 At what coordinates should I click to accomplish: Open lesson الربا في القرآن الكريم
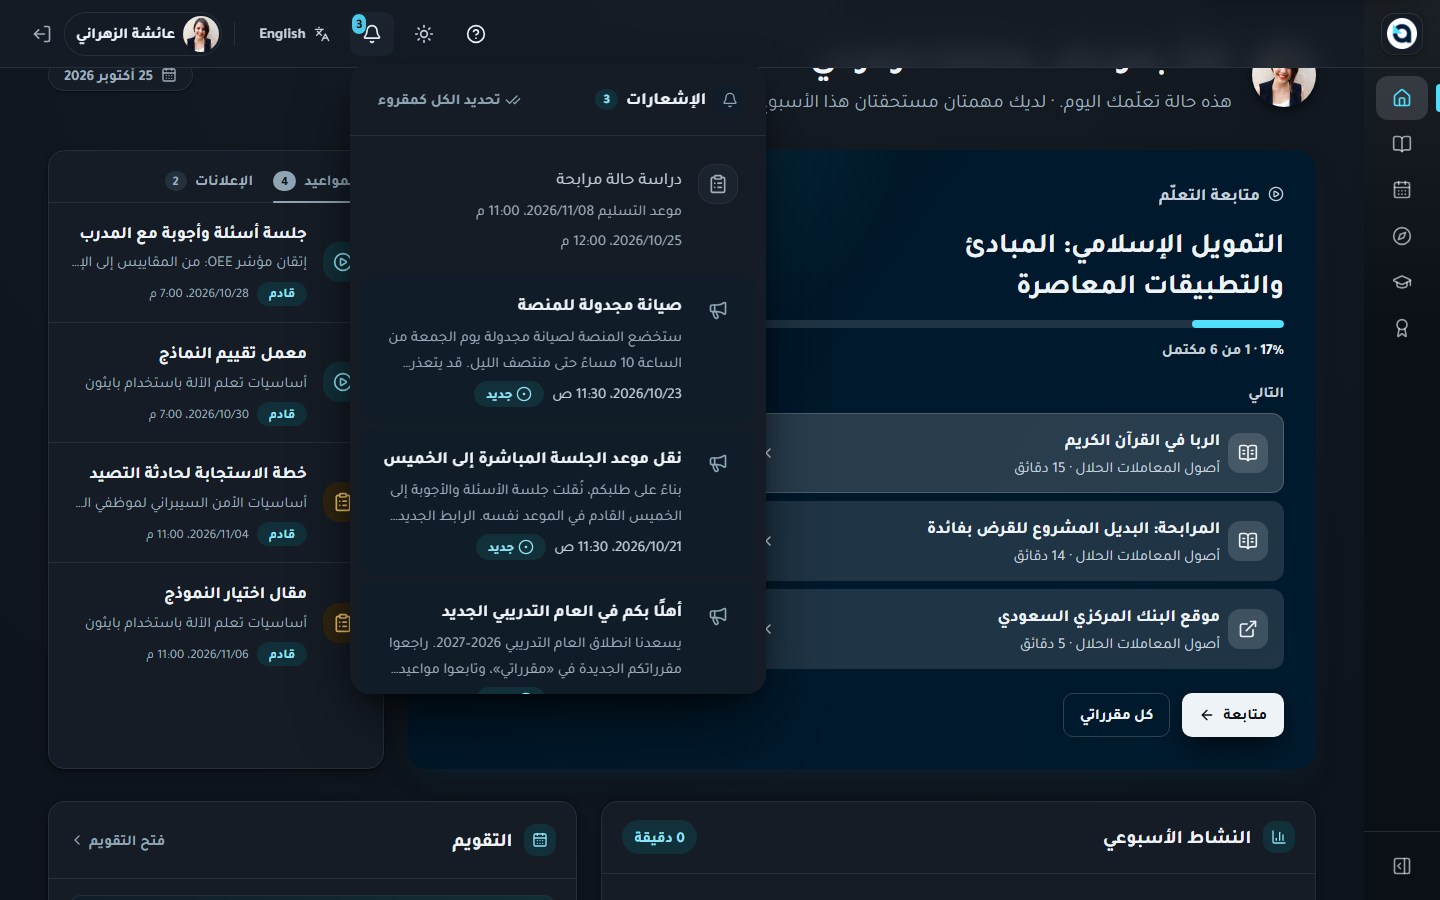1025,453
